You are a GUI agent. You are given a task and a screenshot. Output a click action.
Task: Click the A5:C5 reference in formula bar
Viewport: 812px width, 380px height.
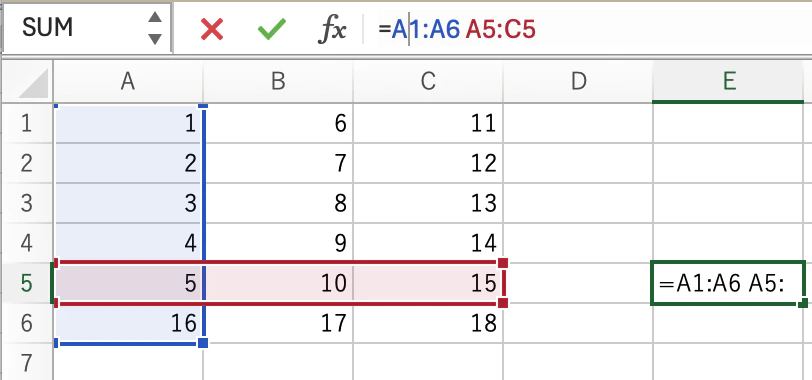500,29
